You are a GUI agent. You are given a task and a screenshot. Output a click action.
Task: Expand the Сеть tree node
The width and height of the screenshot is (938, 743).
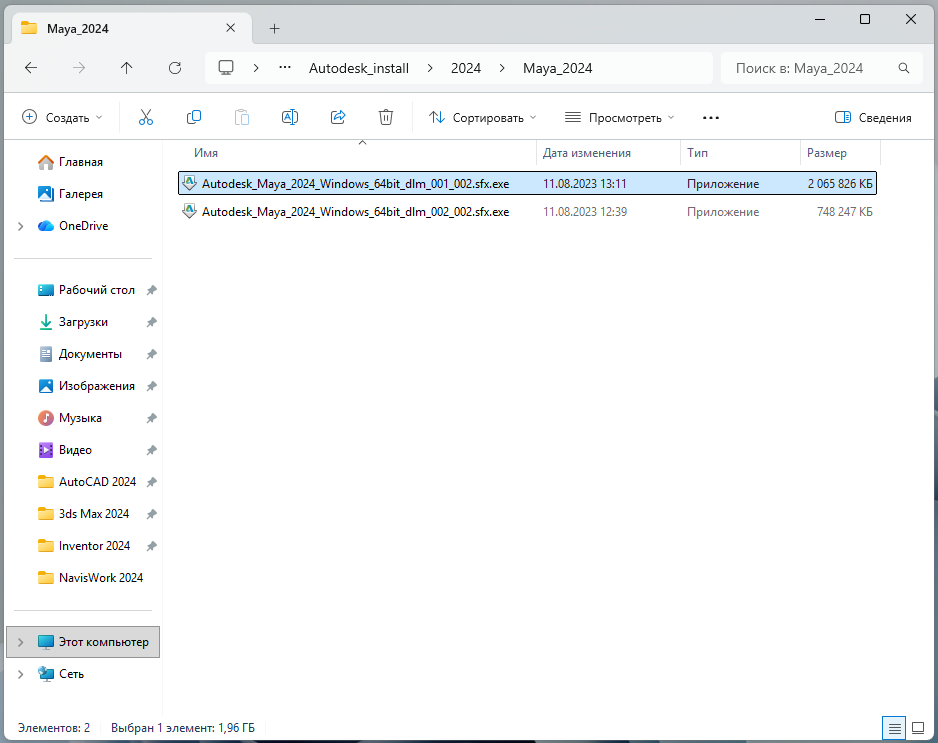coord(21,674)
